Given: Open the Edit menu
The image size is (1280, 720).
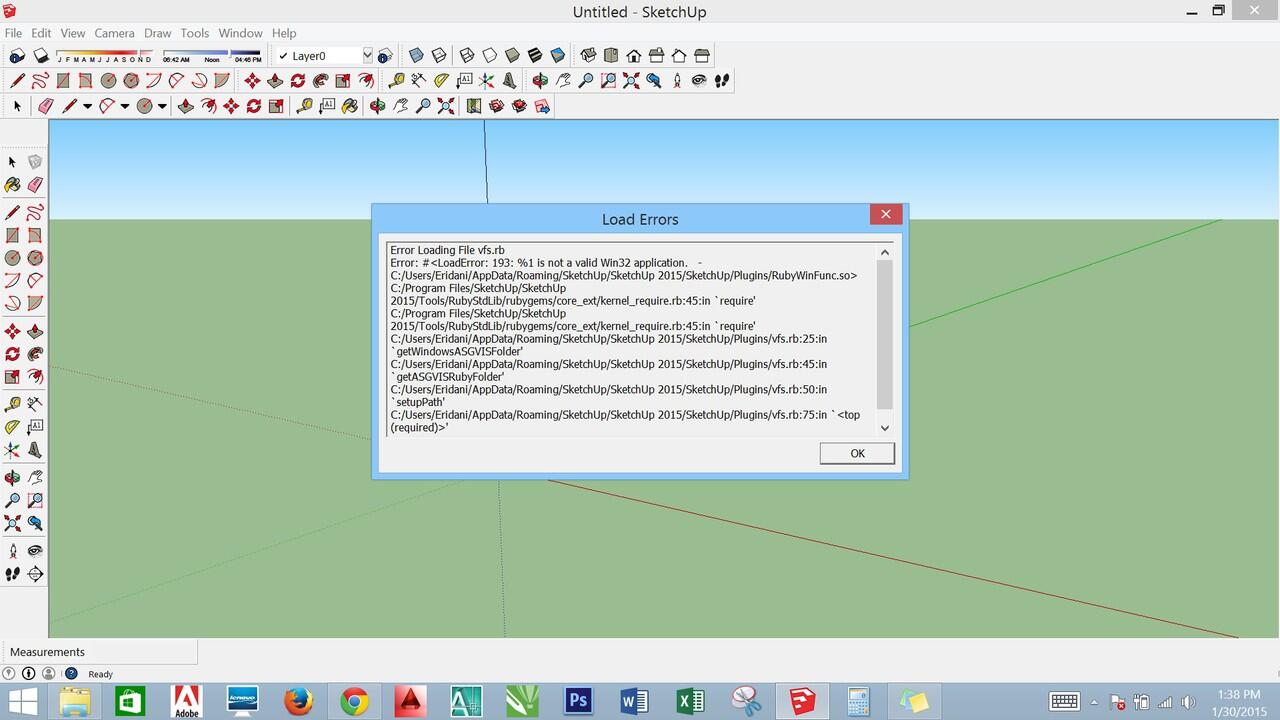Looking at the screenshot, I should (x=41, y=33).
